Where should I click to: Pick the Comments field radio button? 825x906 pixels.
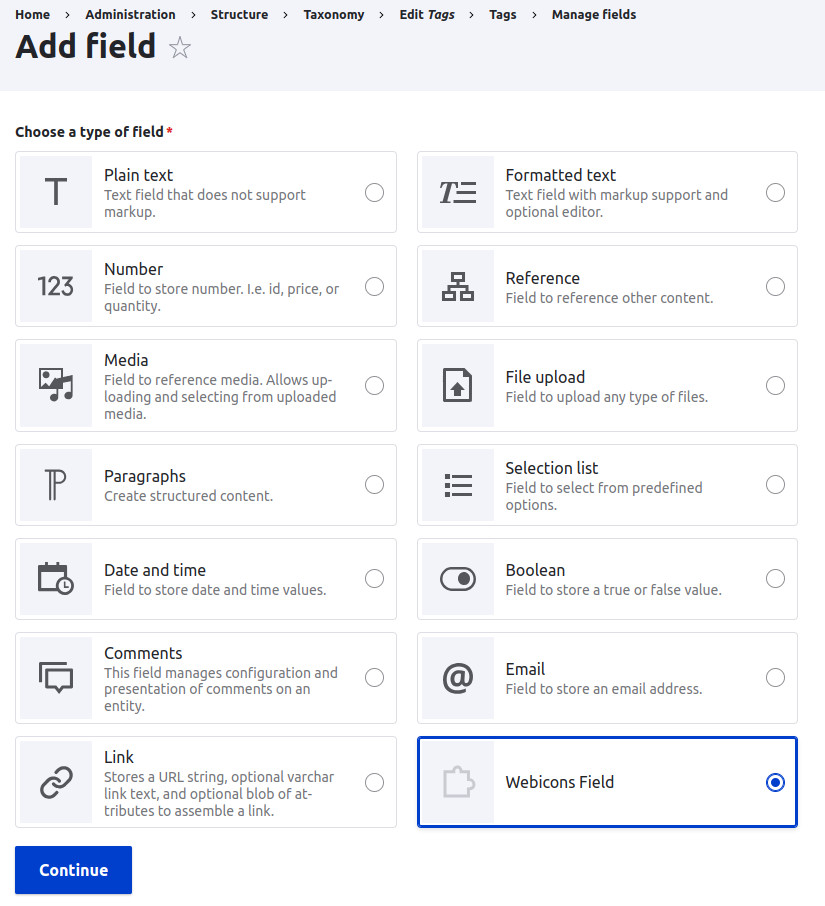coord(374,678)
